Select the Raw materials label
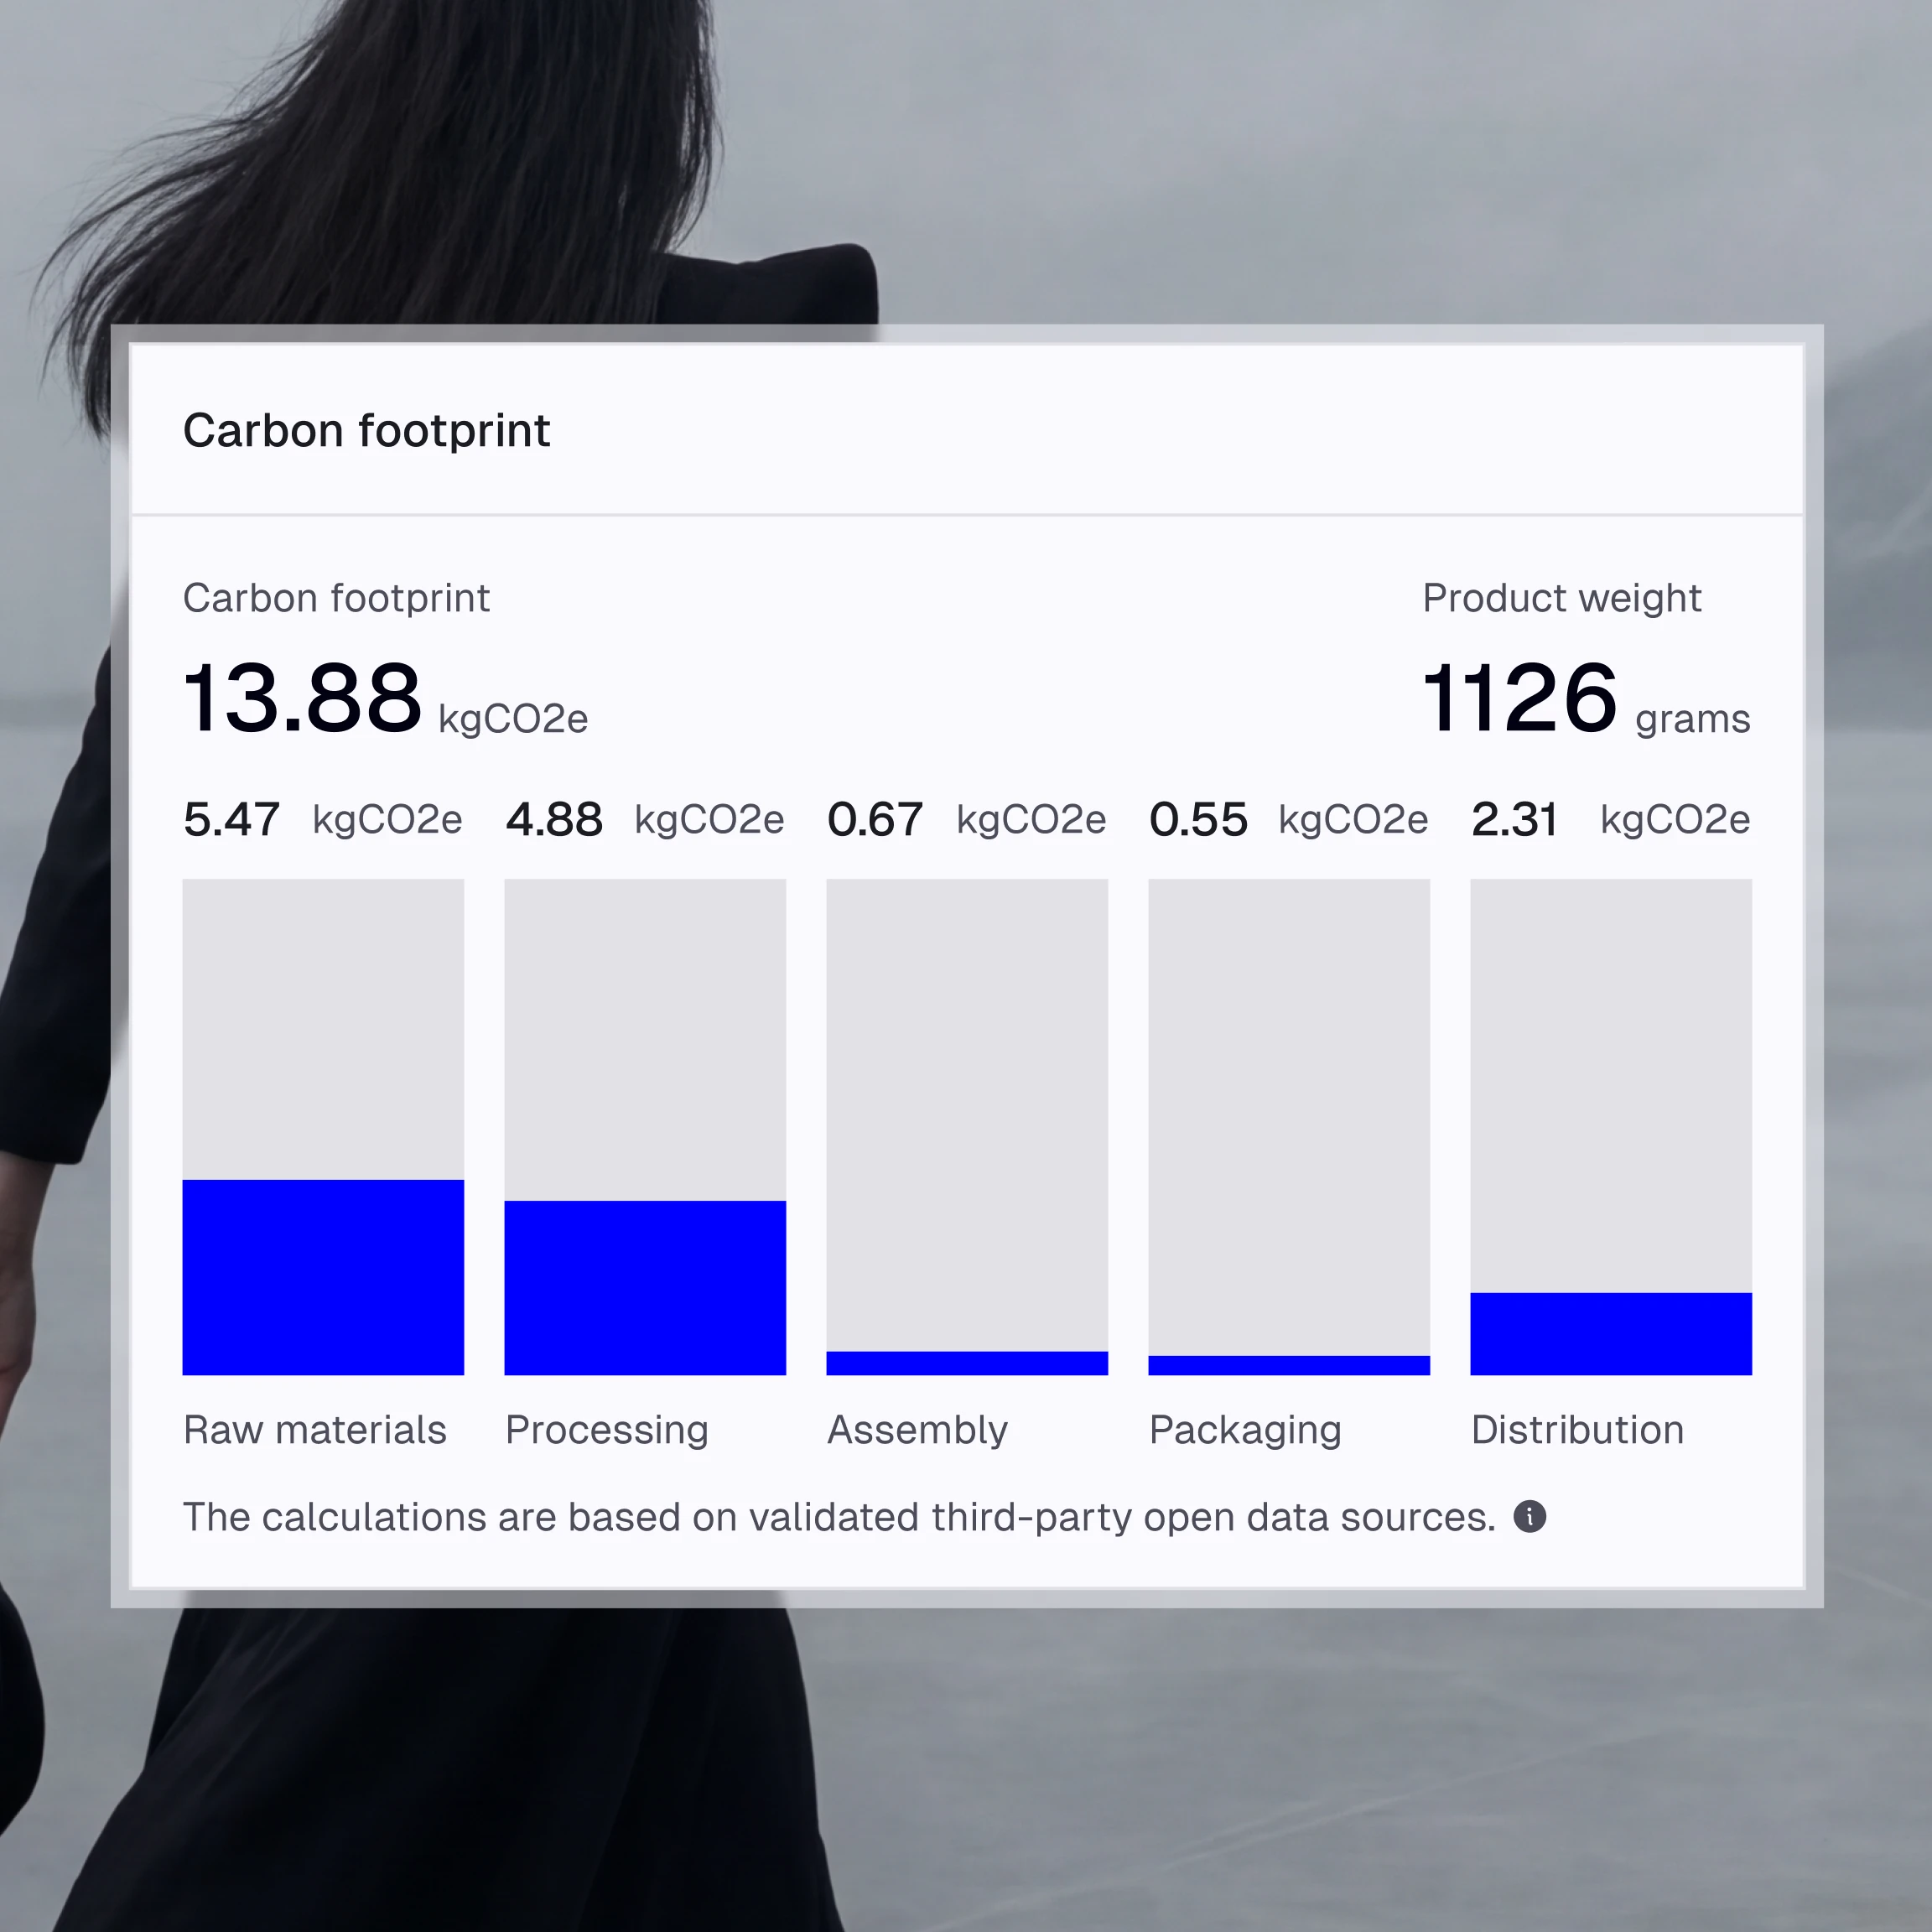 [314, 1429]
